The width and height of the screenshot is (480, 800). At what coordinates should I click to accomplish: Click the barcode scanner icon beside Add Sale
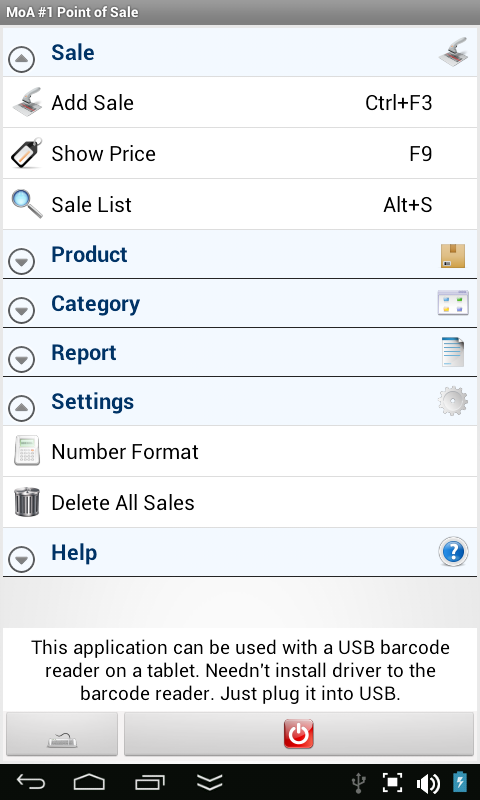pyautogui.click(x=27, y=102)
